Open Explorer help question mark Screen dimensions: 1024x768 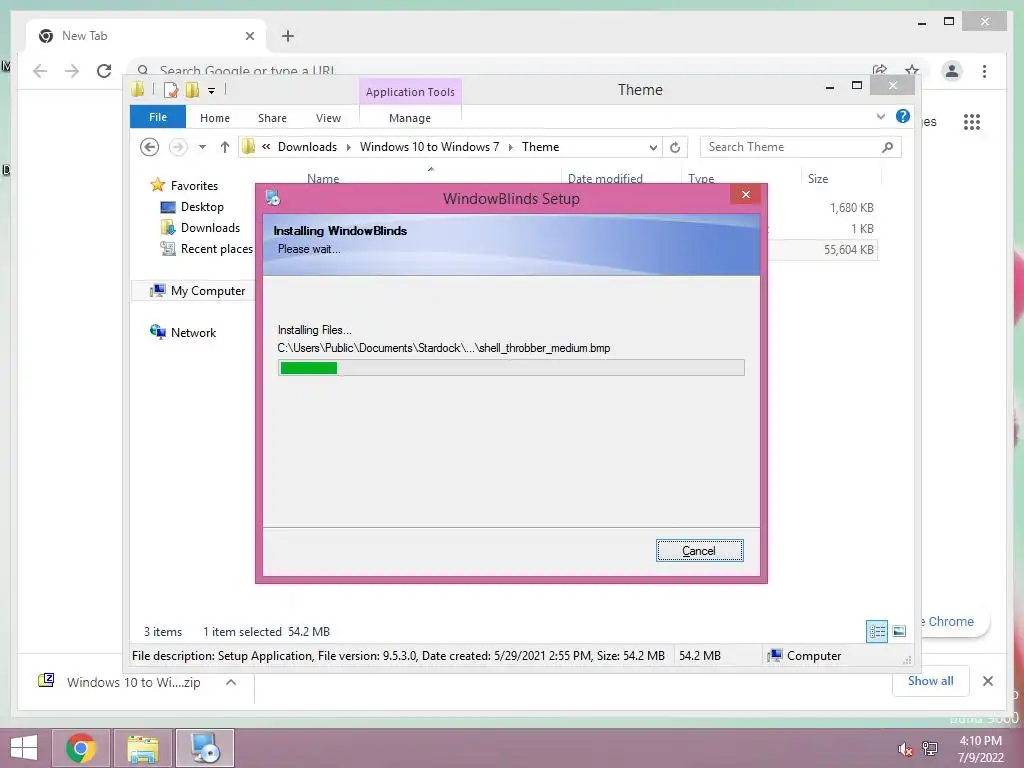pyautogui.click(x=903, y=116)
